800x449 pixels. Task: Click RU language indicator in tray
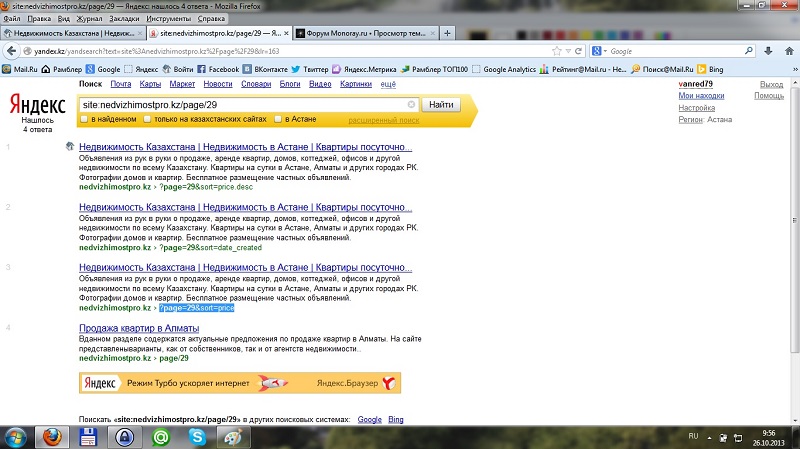[693, 436]
